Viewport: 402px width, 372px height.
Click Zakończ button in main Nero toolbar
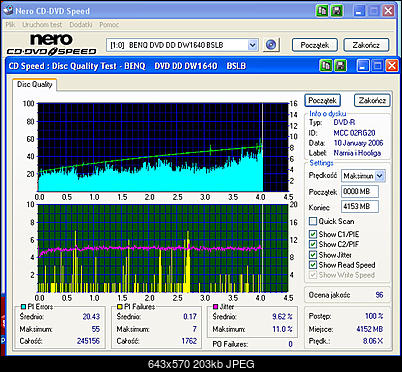(366, 45)
